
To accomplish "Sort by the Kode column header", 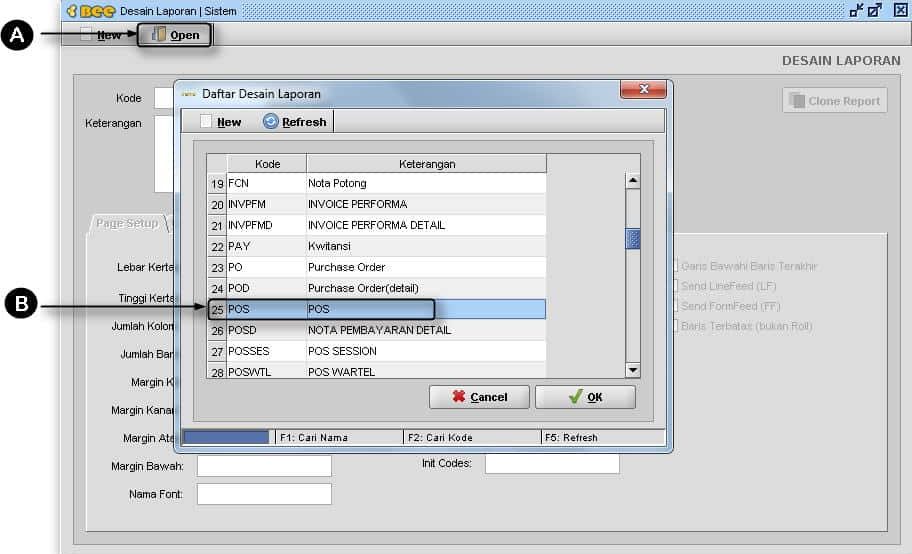I will pyautogui.click(x=267, y=164).
